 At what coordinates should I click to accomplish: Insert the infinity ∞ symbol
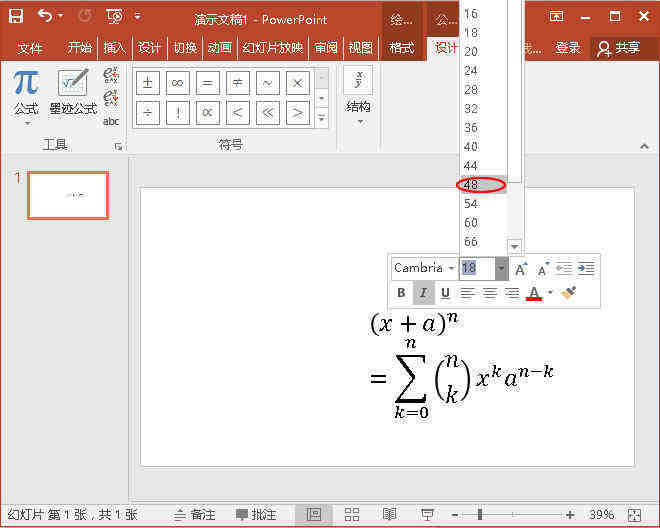pos(178,83)
